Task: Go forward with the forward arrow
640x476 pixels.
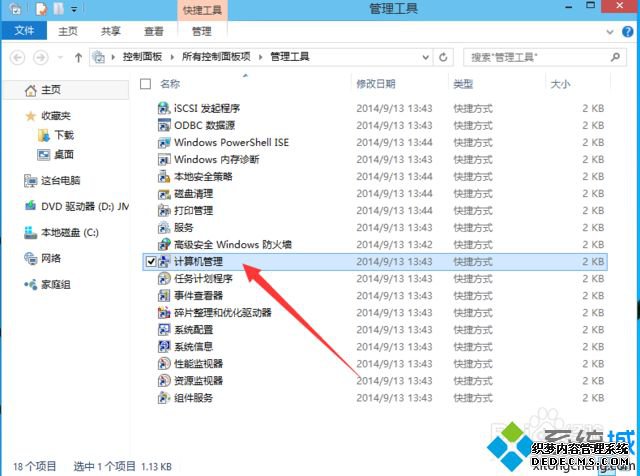Action: (40, 58)
